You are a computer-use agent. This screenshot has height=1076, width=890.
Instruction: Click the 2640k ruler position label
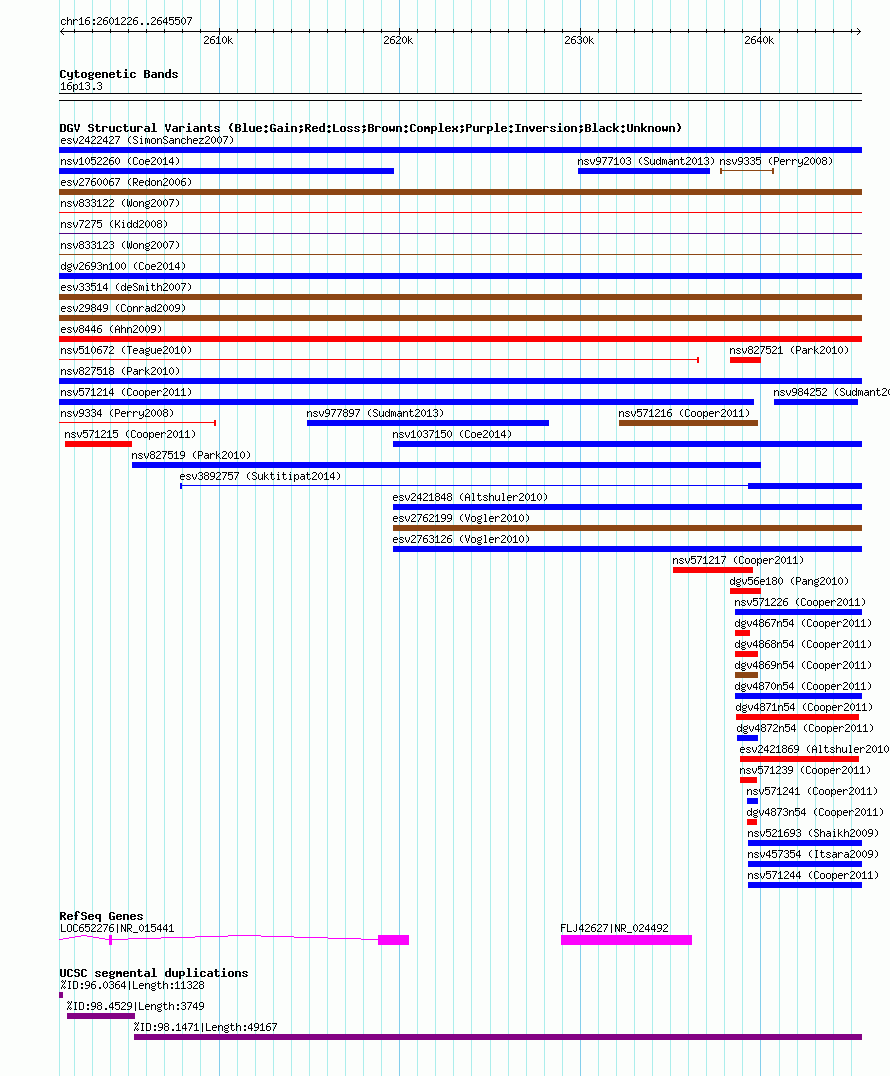(759, 40)
